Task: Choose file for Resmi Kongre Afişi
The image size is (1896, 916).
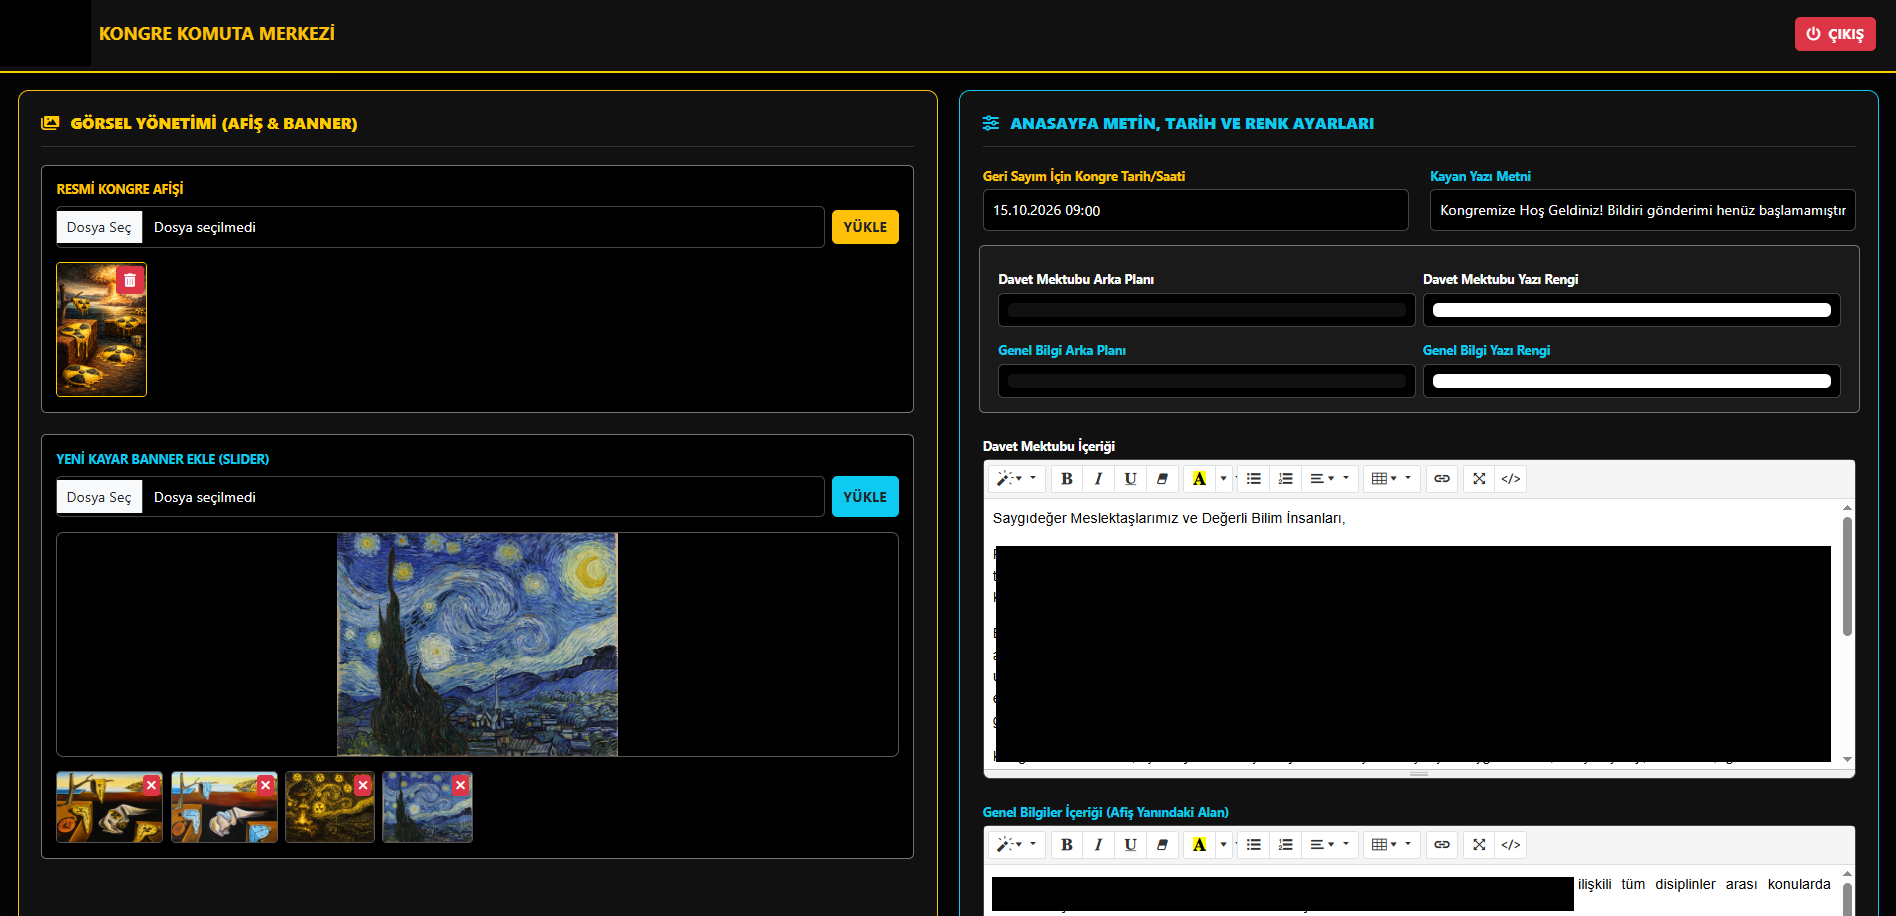Action: click(99, 227)
